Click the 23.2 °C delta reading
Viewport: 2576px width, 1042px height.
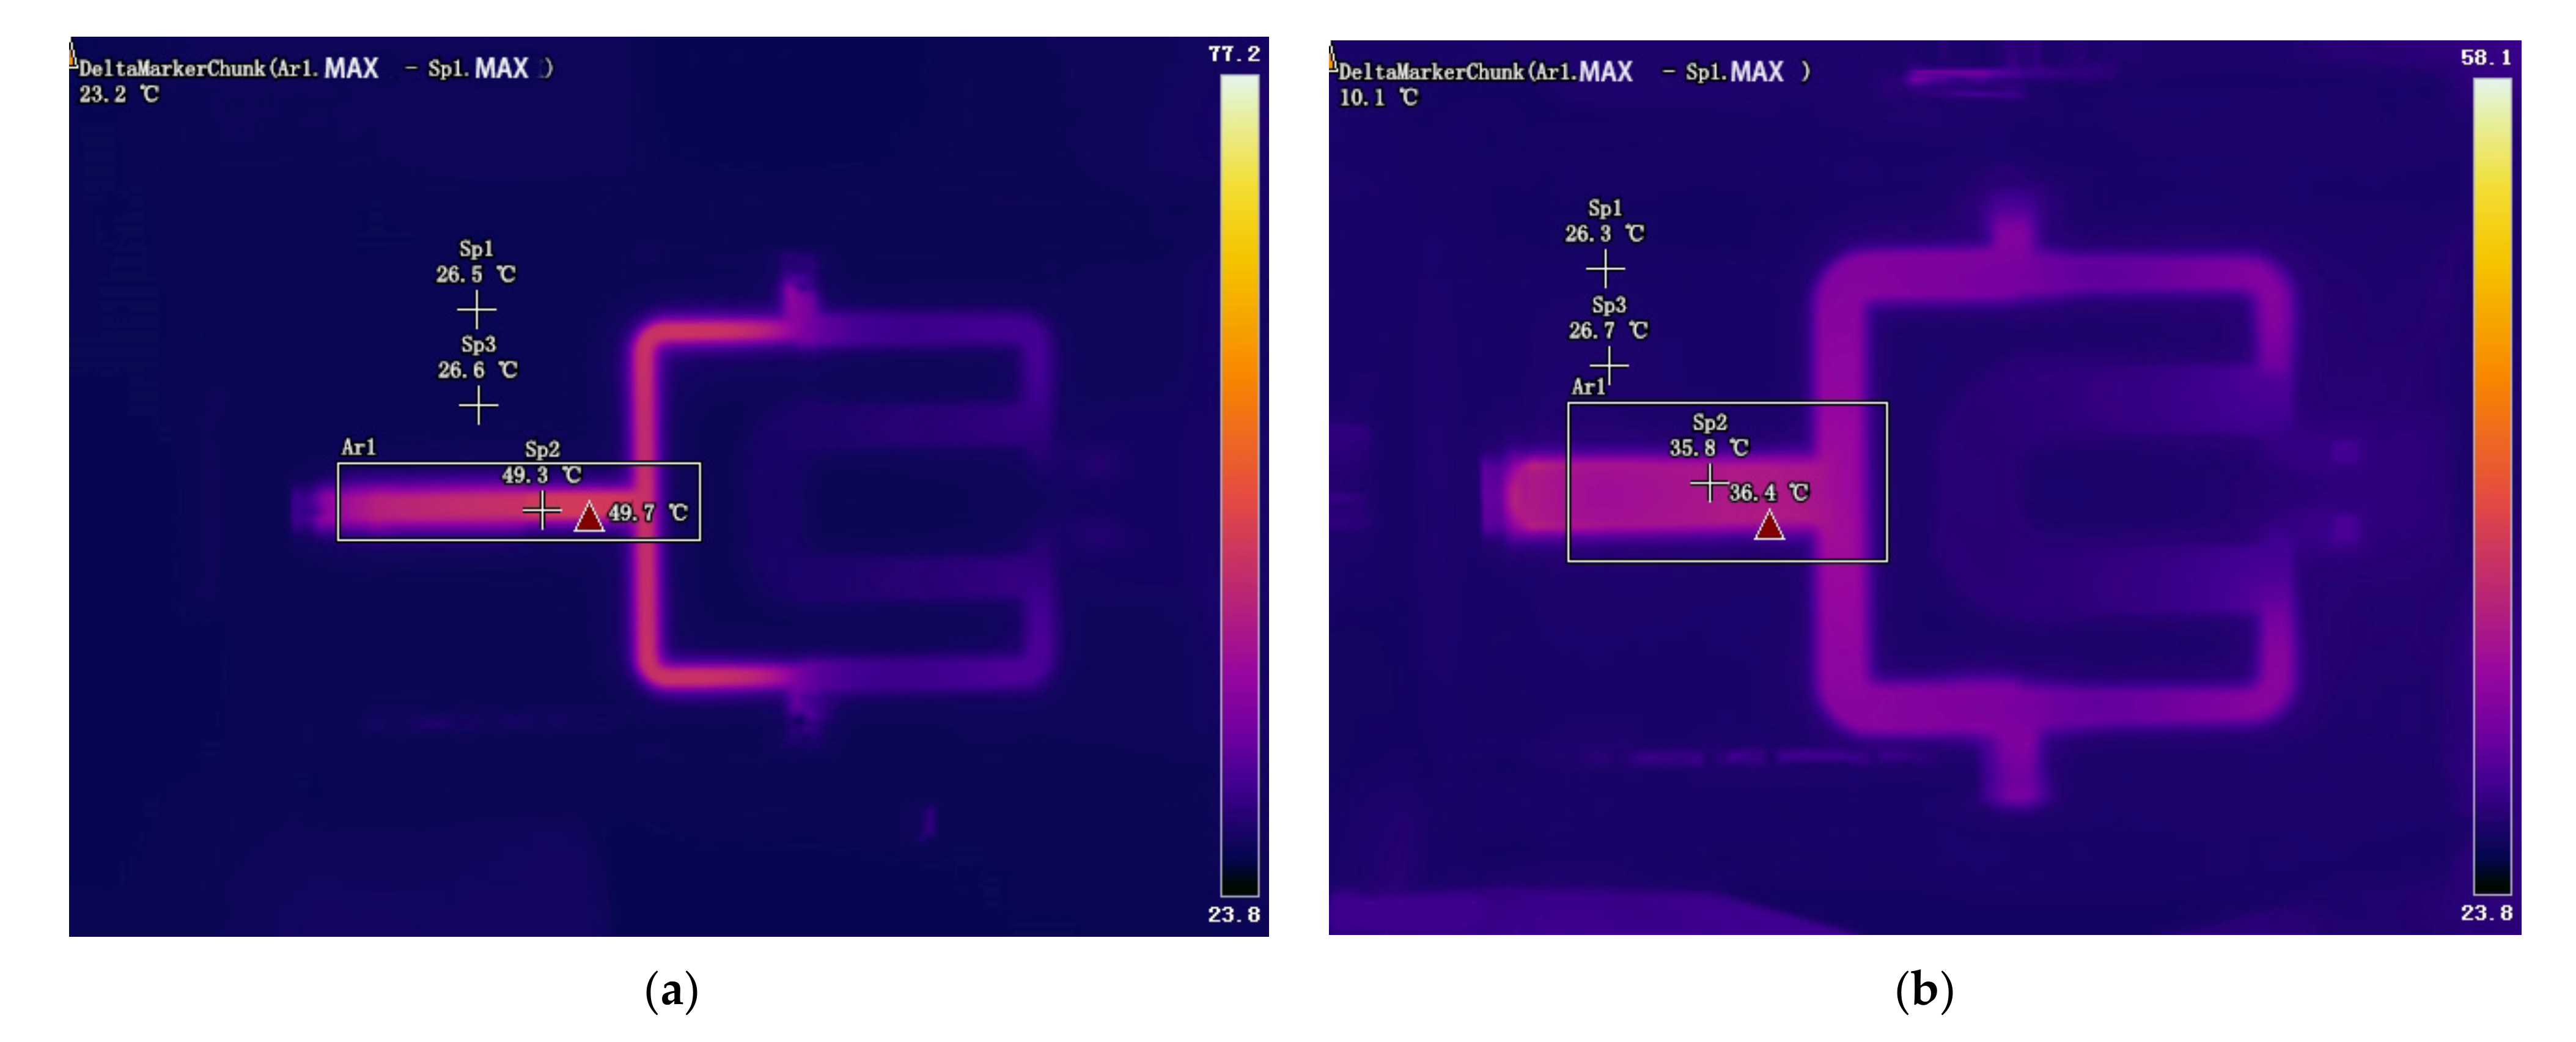pyautogui.click(x=118, y=95)
